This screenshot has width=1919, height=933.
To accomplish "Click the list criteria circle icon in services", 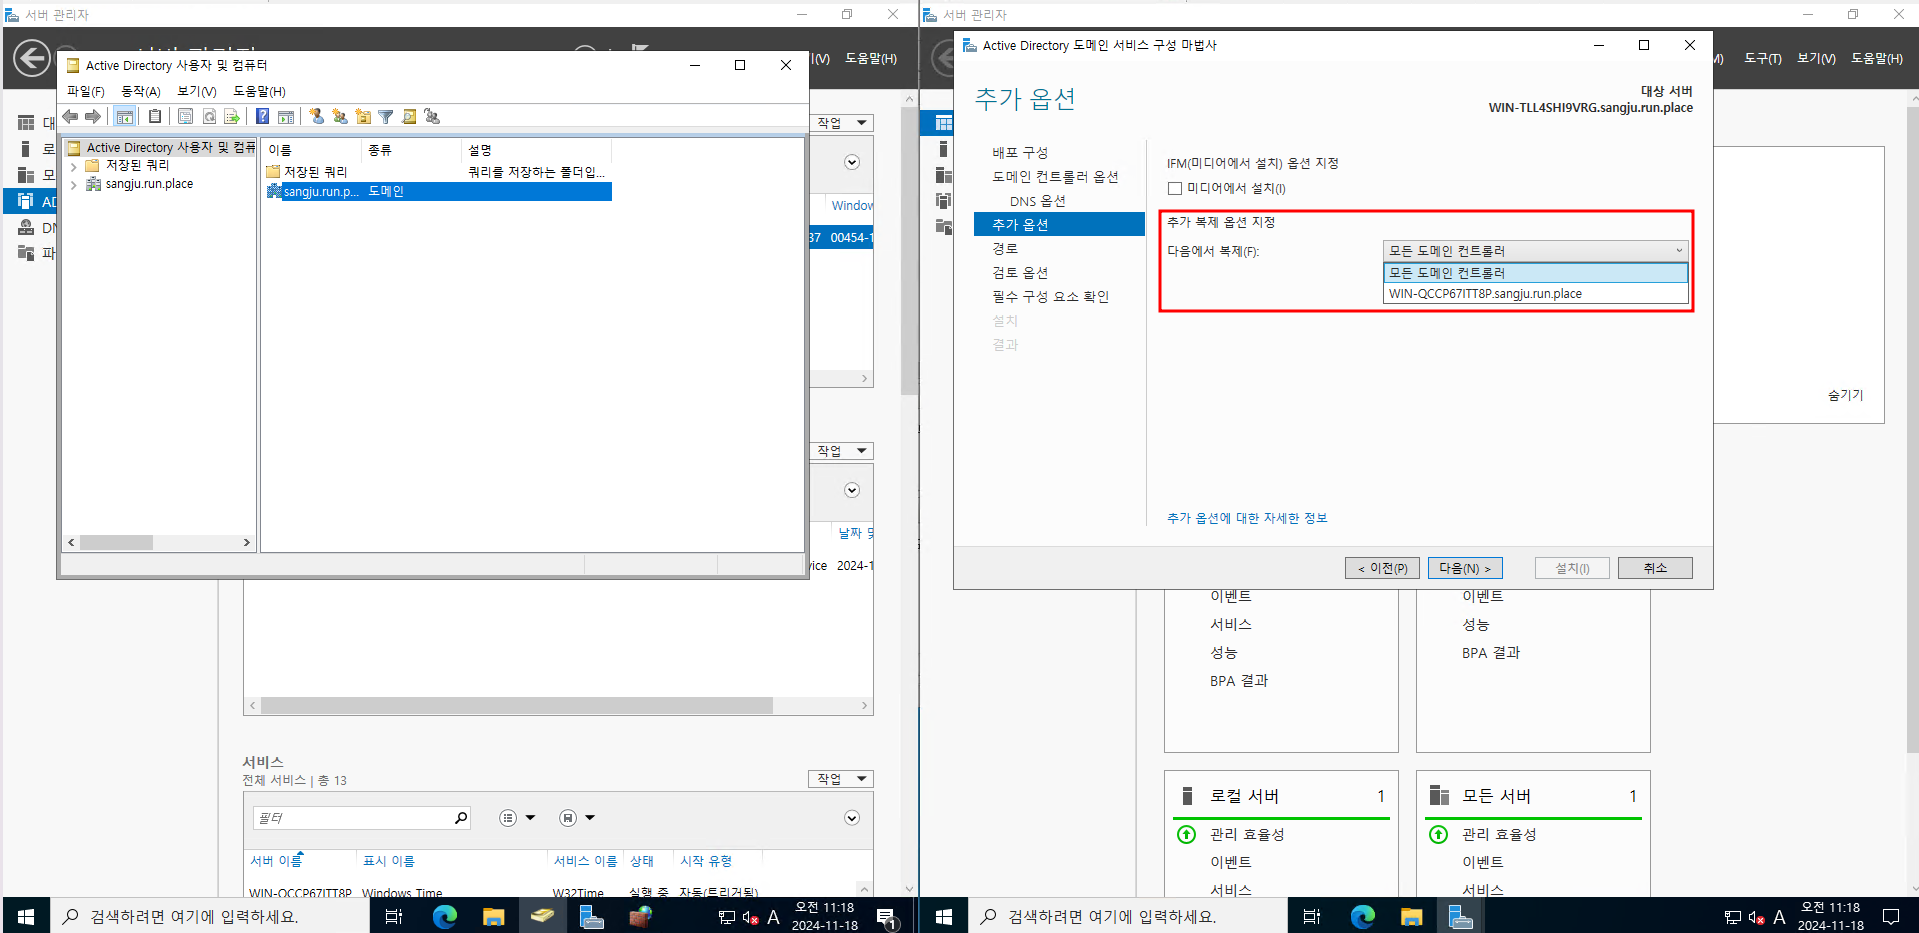I will click(x=508, y=818).
